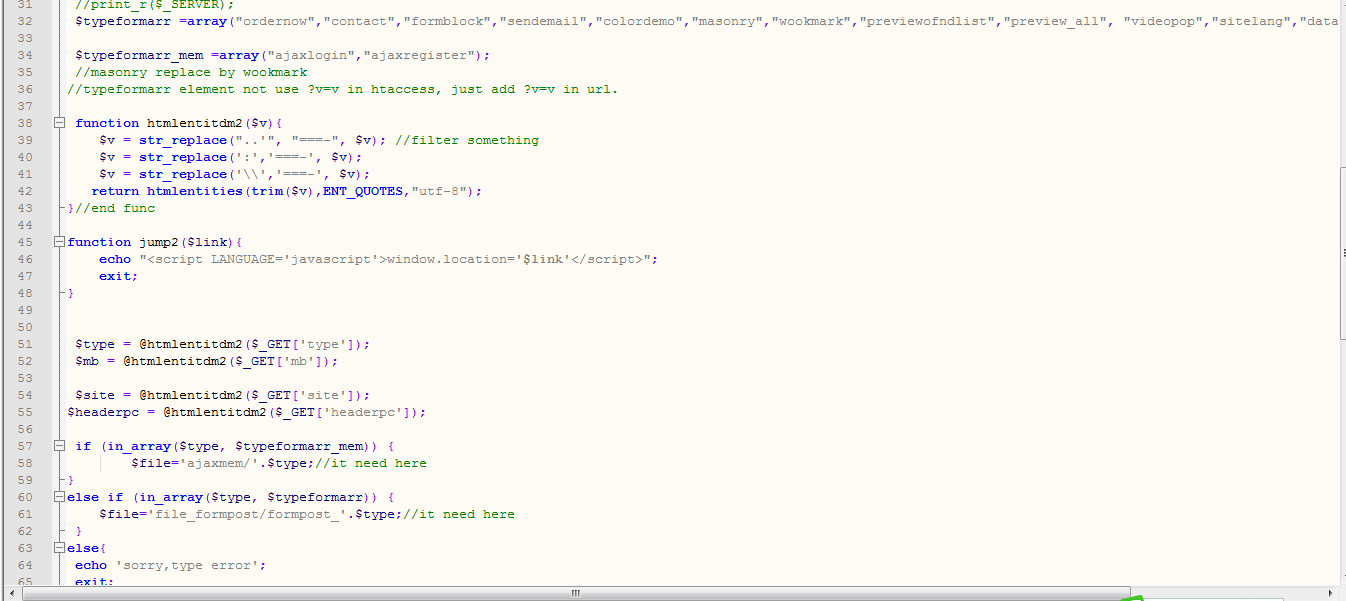Collapse the fold marker beside "else{"
The image size is (1346, 601).
pyautogui.click(x=60, y=548)
